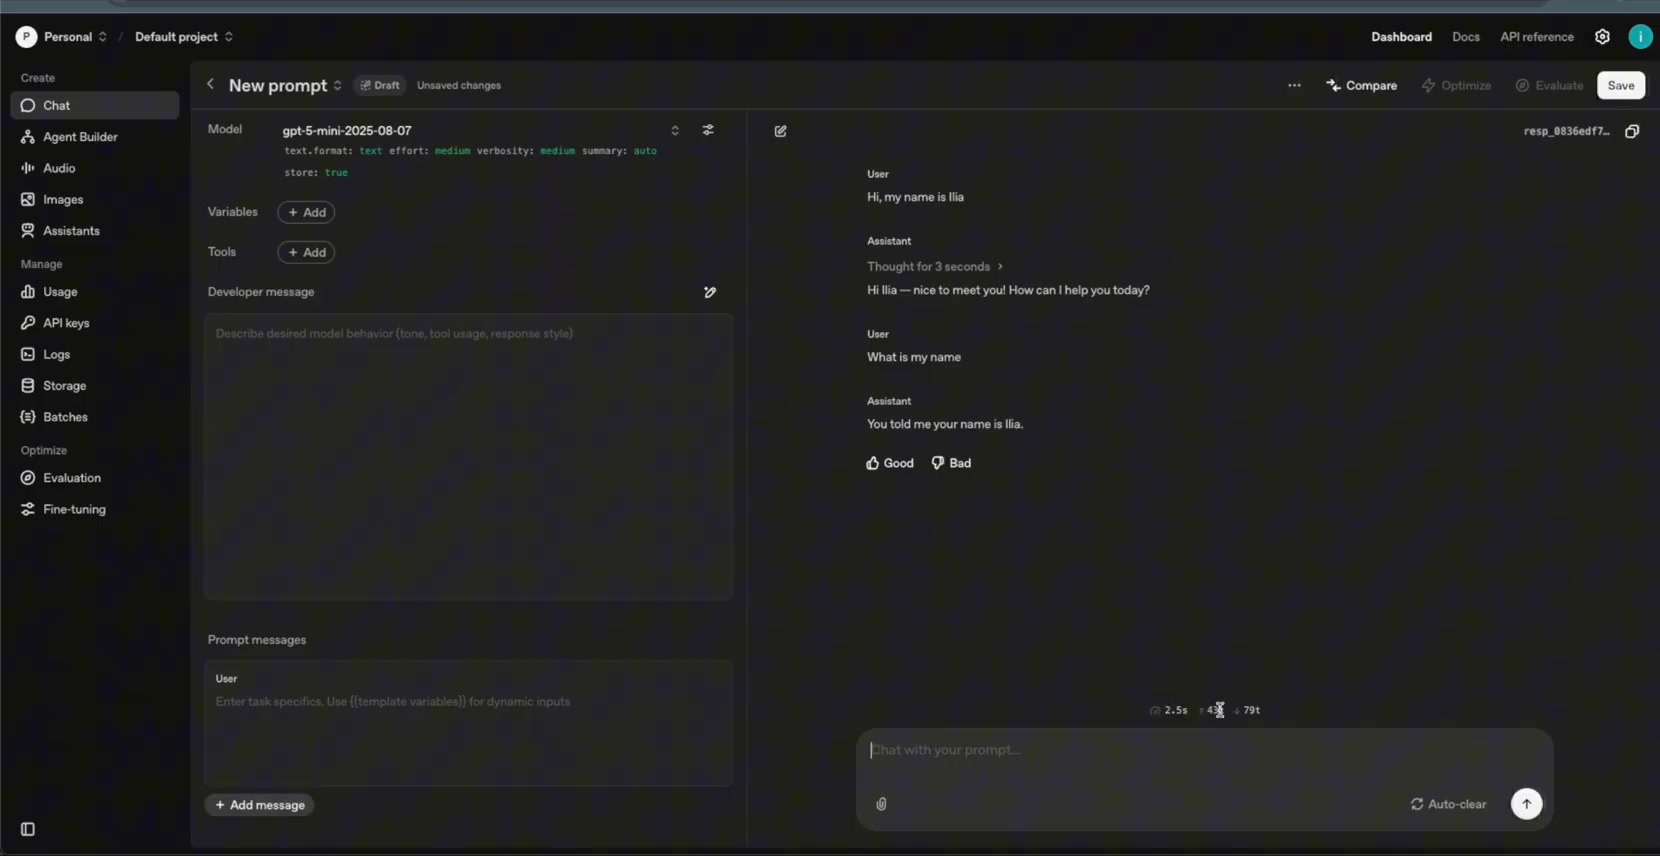Toggle Auto-clear option

tap(1448, 804)
